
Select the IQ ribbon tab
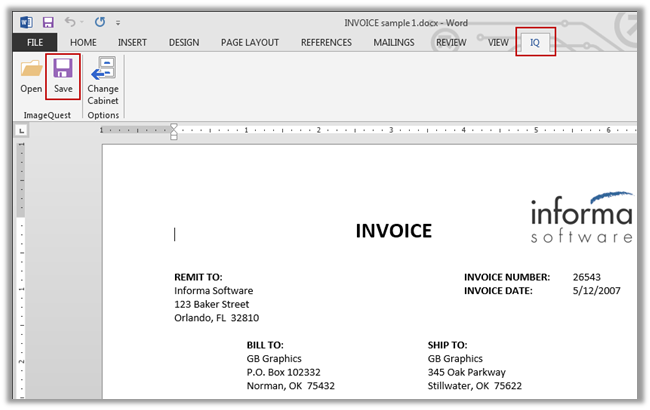(535, 43)
